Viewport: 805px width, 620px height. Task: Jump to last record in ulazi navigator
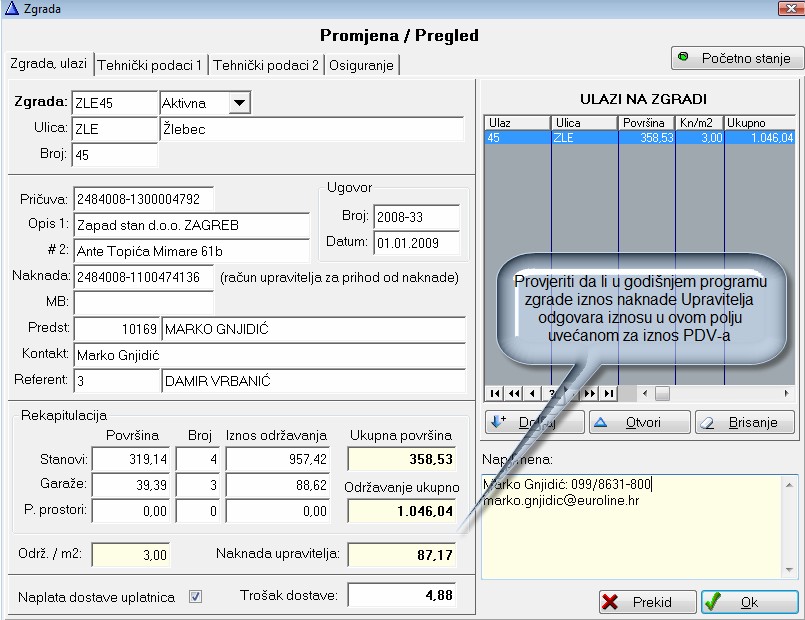[x=609, y=393]
